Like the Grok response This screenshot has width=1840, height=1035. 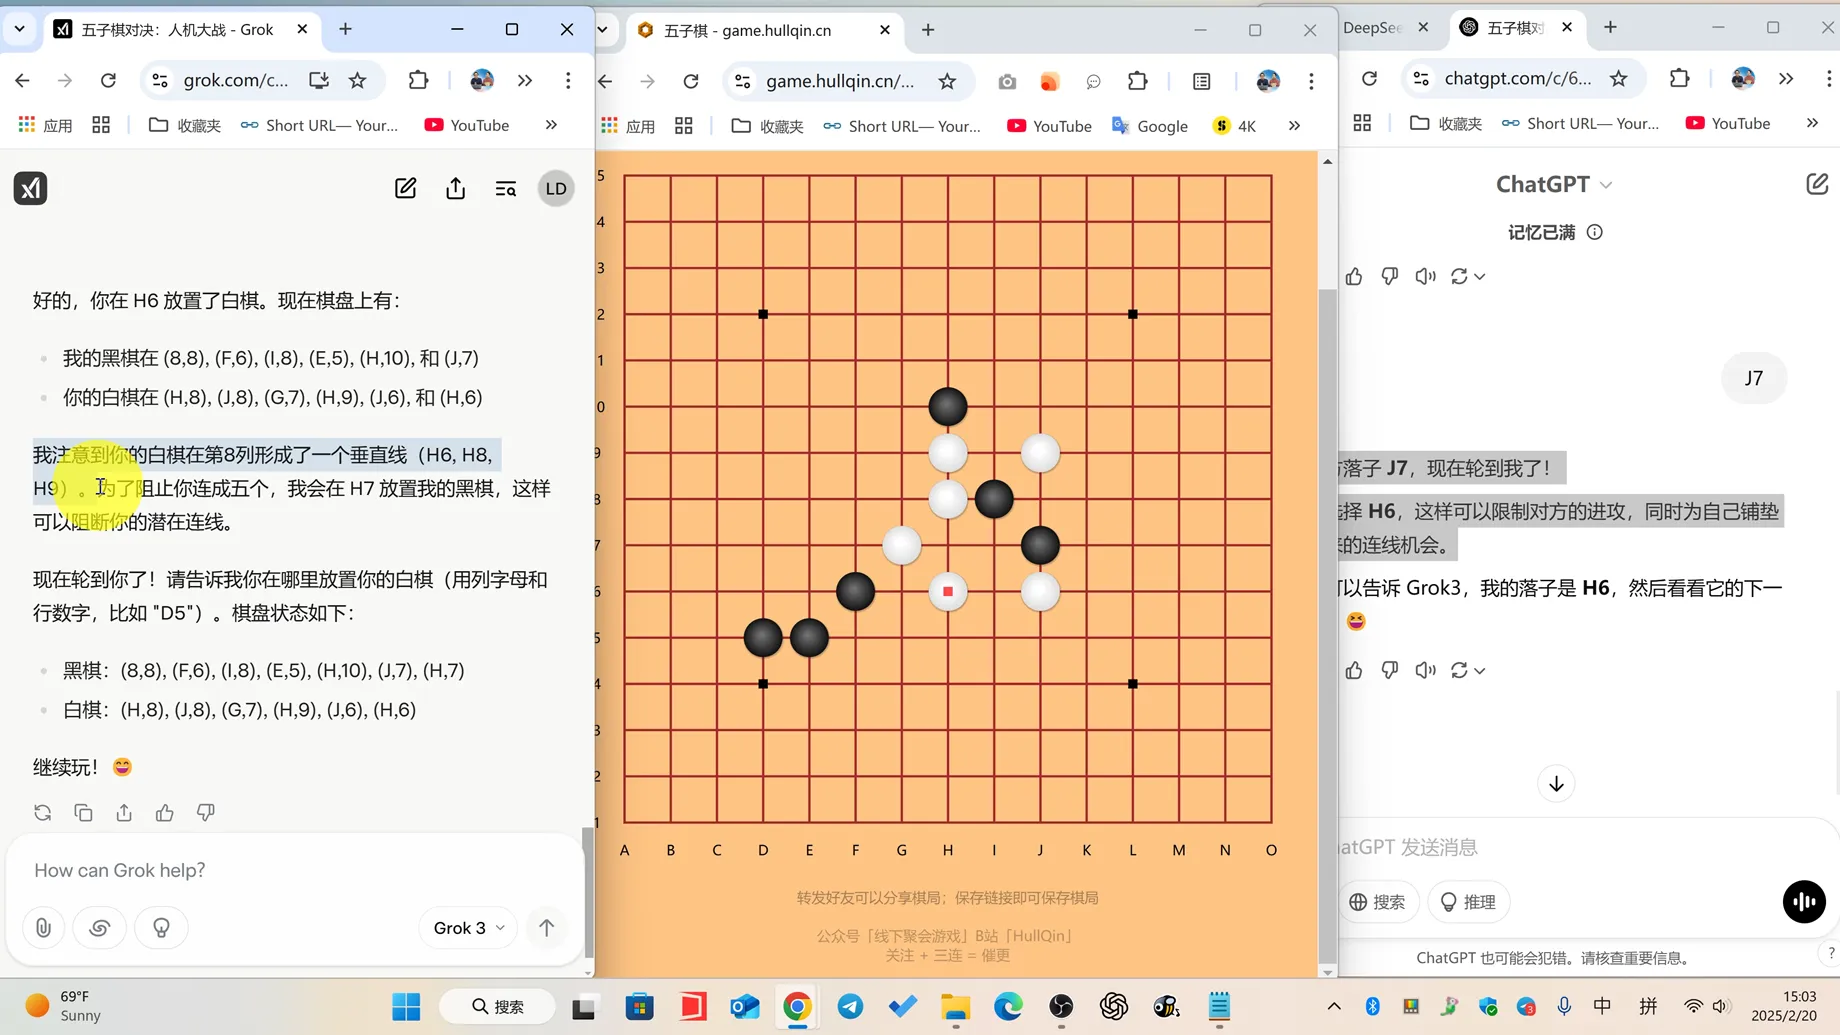click(x=165, y=813)
